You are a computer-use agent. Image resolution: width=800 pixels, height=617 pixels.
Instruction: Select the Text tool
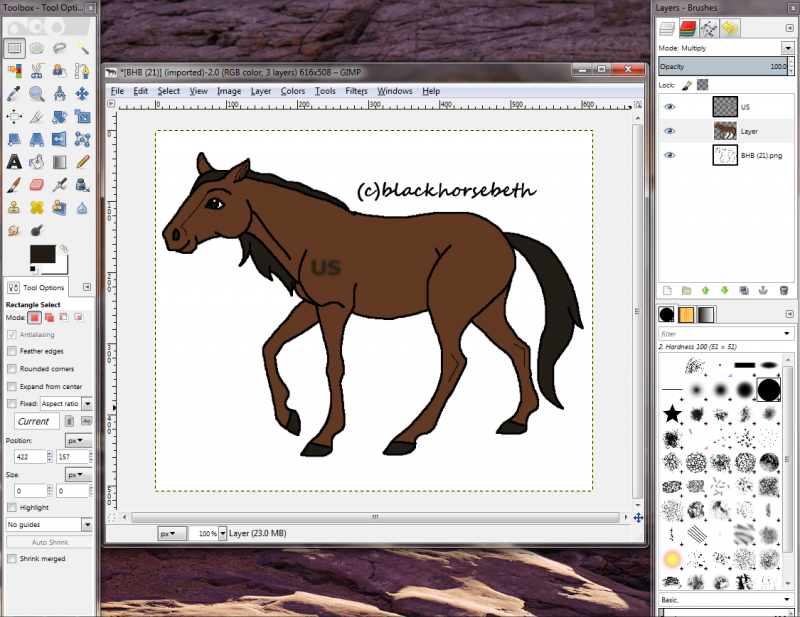pyautogui.click(x=14, y=162)
